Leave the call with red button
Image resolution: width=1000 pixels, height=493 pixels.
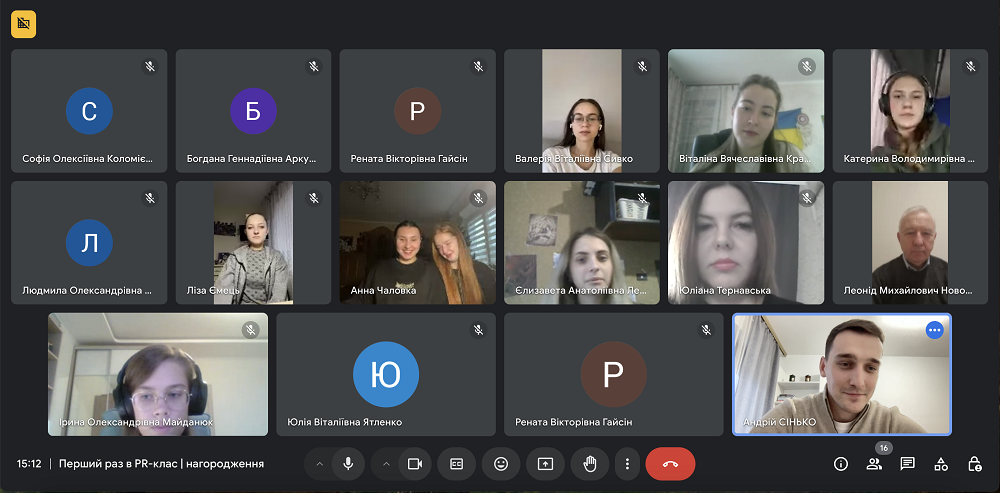click(x=670, y=464)
